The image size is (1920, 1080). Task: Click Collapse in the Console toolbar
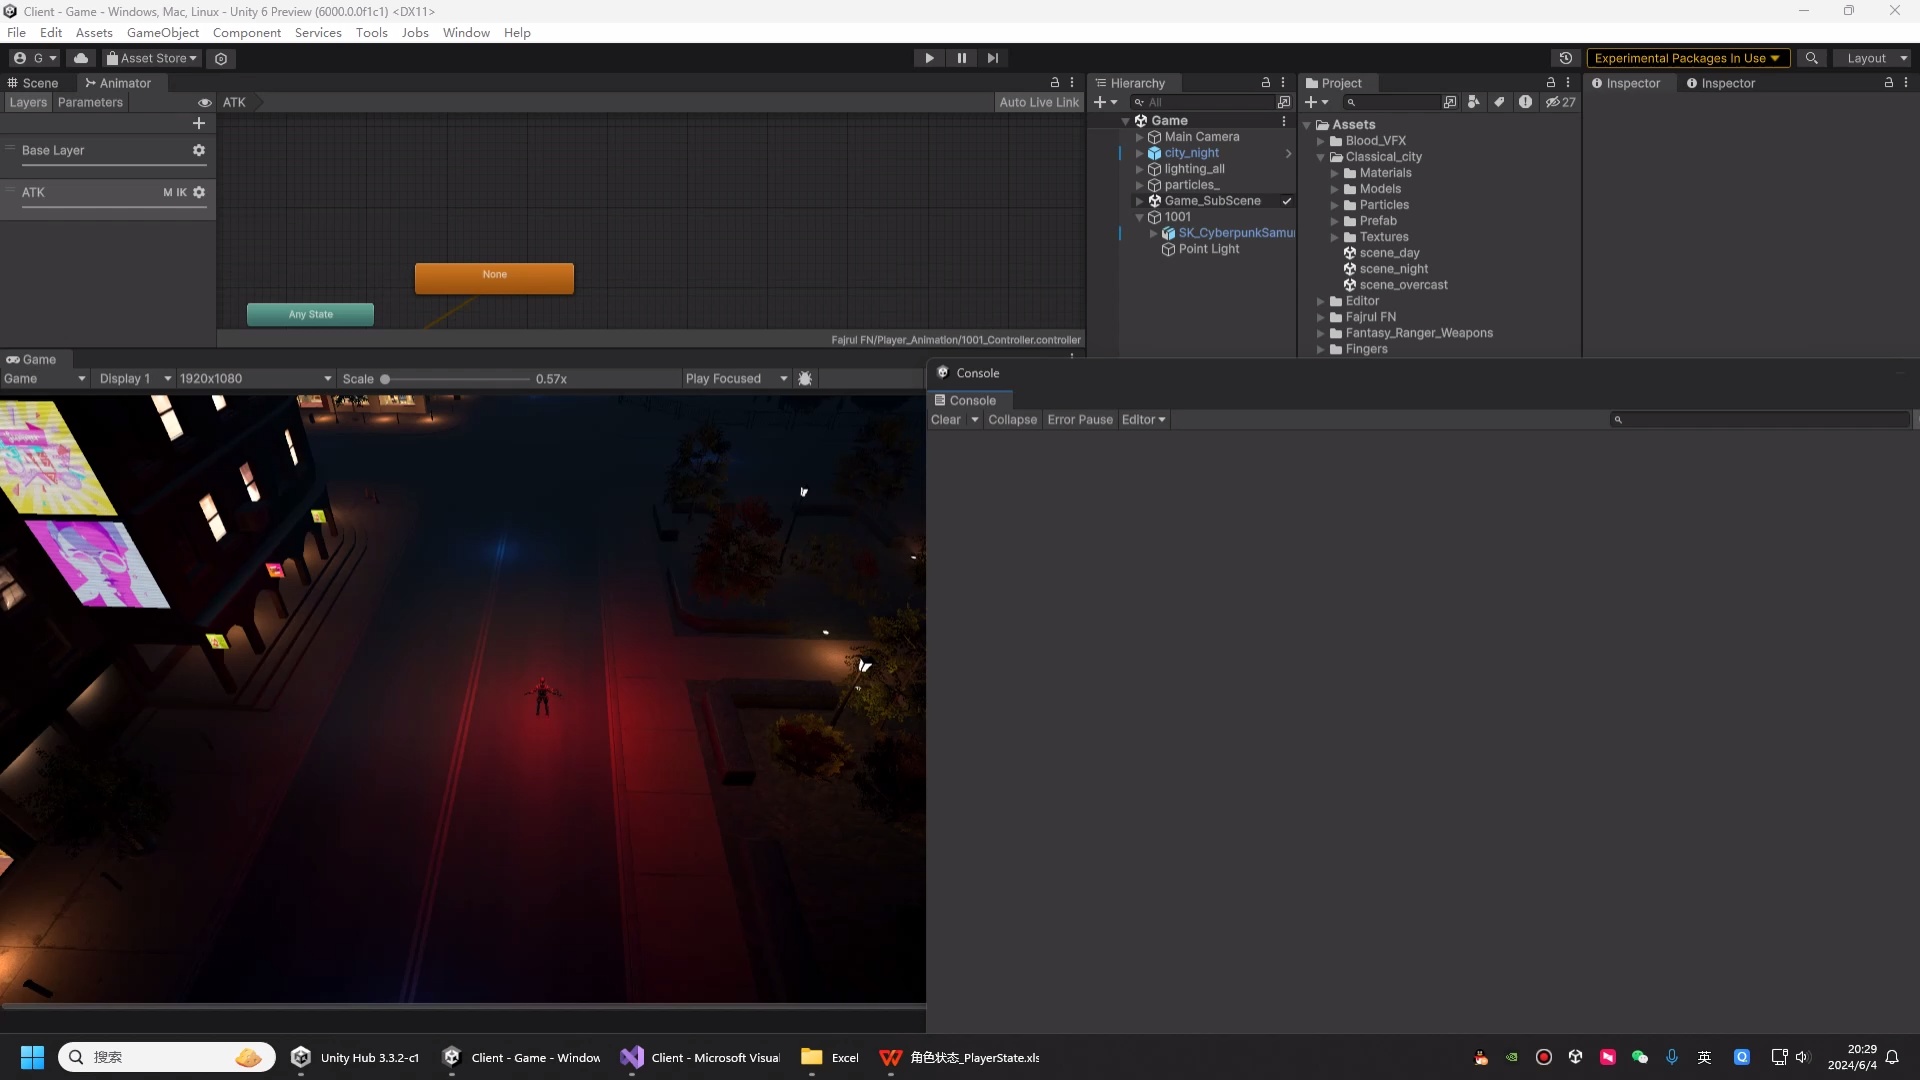(1013, 419)
